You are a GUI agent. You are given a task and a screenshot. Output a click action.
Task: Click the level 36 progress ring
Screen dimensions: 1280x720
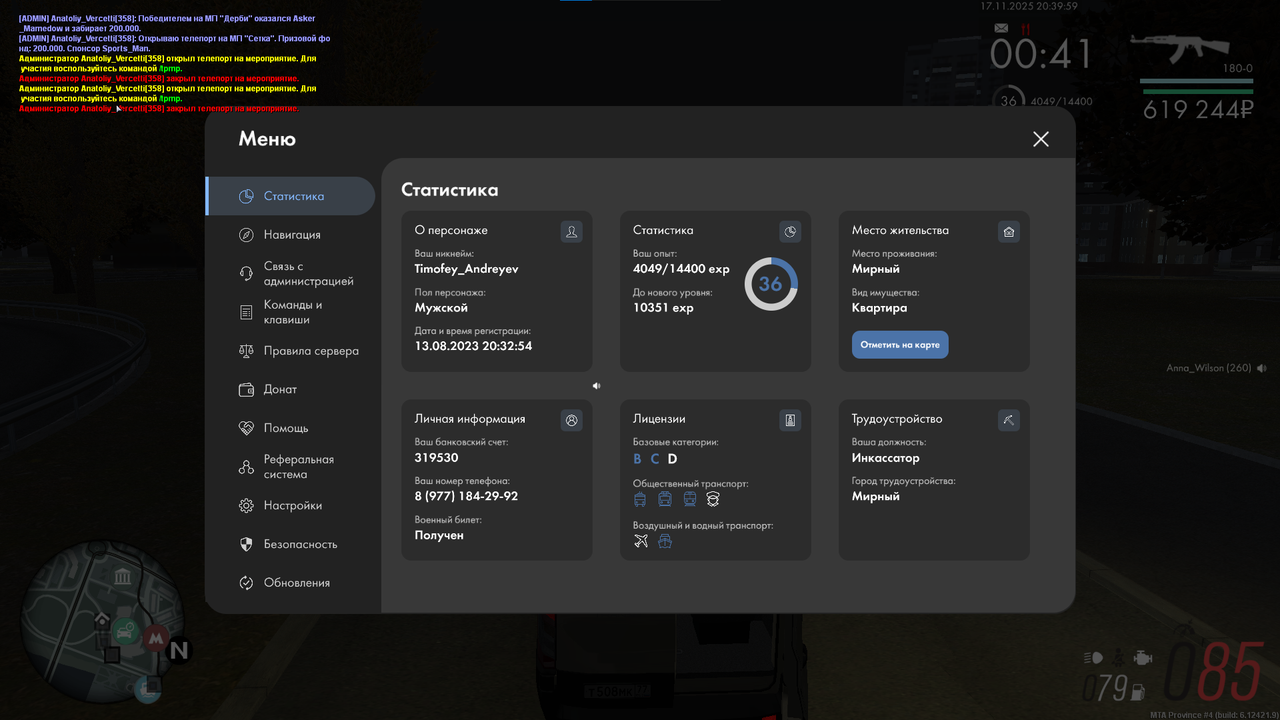pos(771,284)
